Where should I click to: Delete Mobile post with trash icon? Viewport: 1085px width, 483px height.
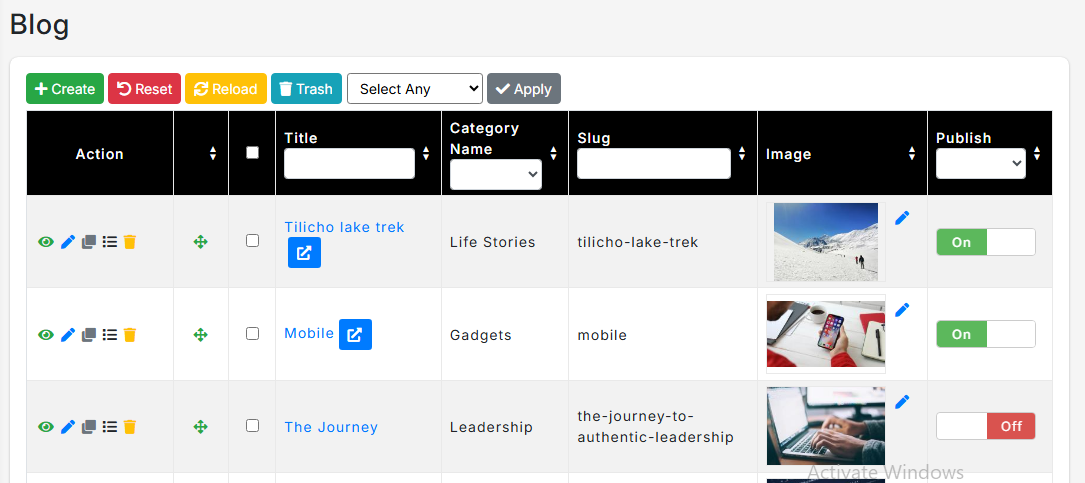tap(130, 335)
